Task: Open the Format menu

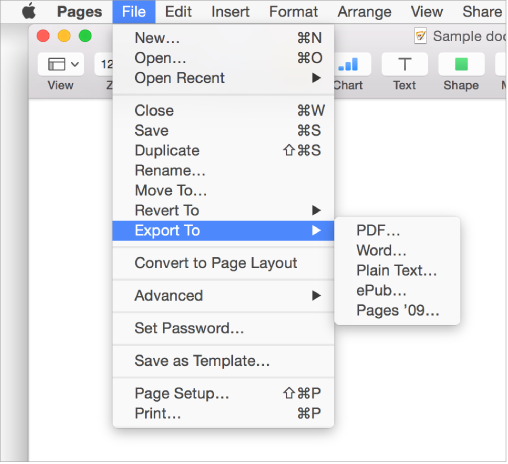Action: pos(293,12)
